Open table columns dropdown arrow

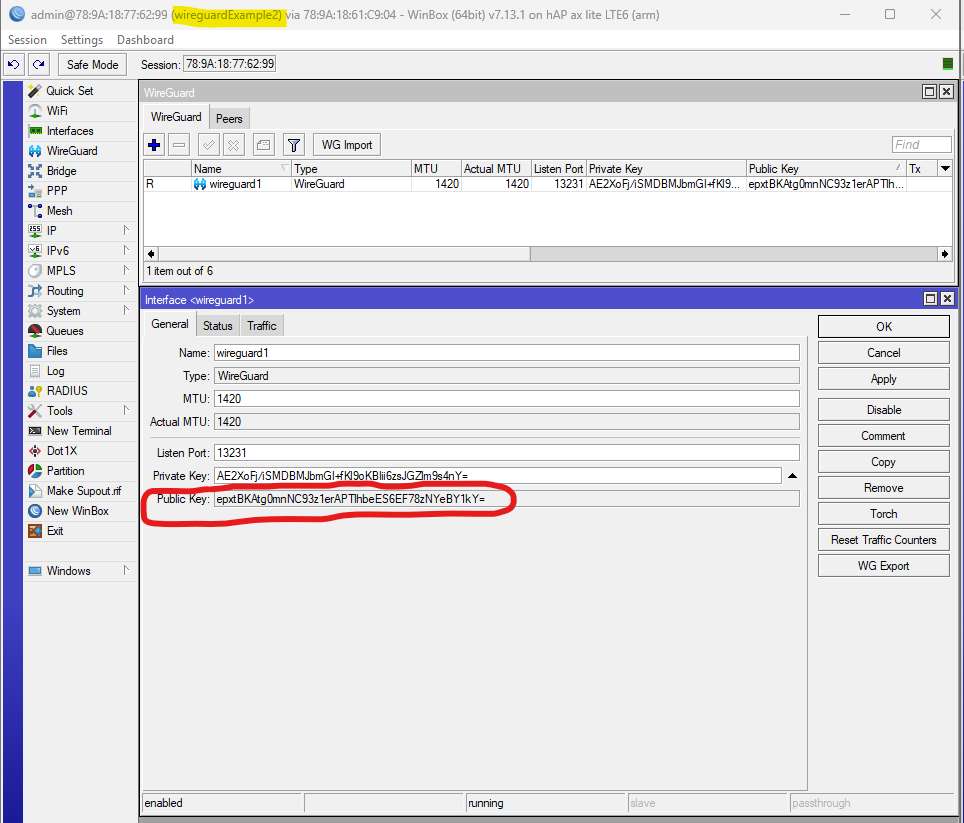point(945,168)
